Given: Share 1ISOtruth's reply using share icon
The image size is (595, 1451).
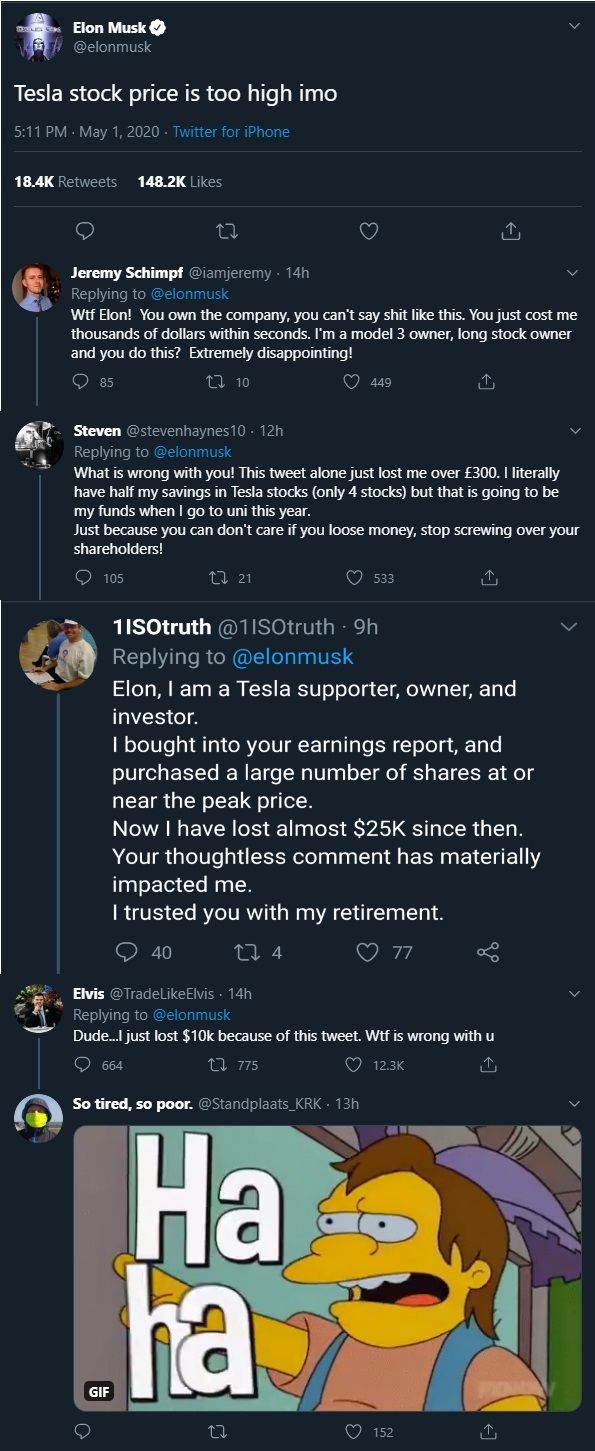Looking at the screenshot, I should [x=488, y=952].
